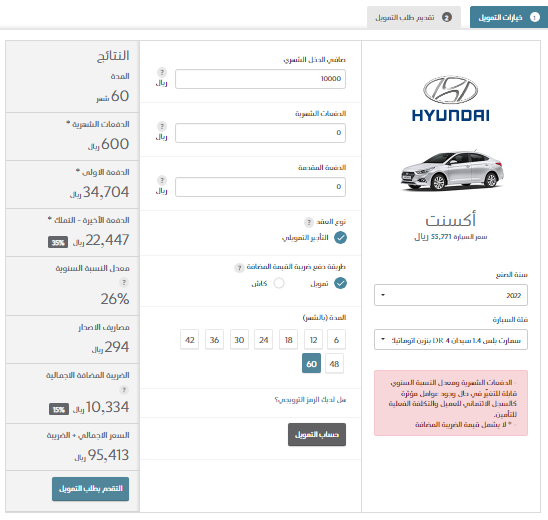Open help icon for monthly payments field

tap(161, 126)
